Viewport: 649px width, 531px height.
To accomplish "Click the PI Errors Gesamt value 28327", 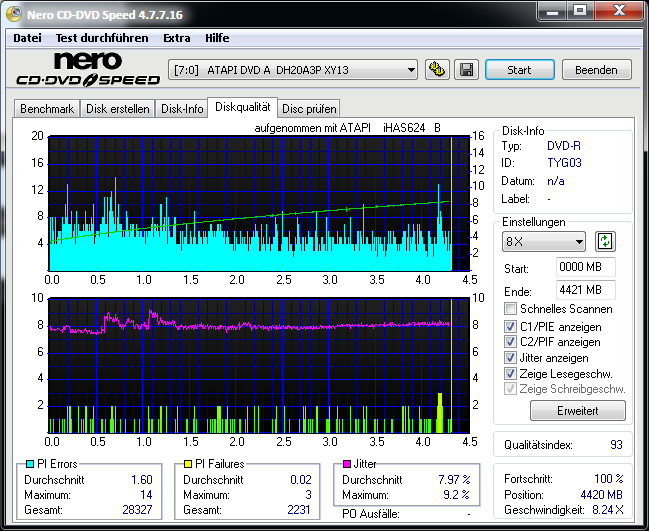I will coord(137,509).
